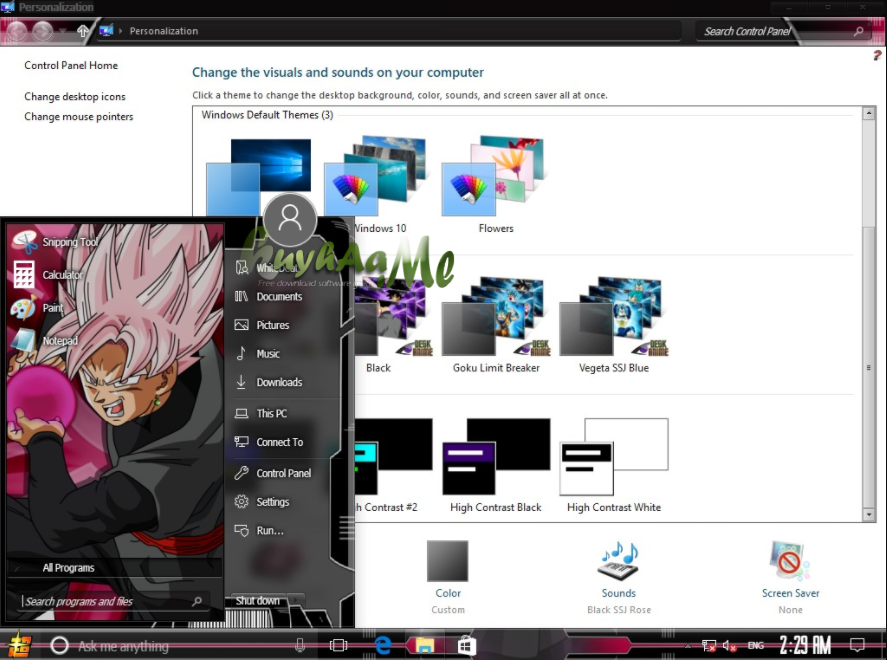Open Notepad from the Start menu
This screenshot has width=887, height=660.
point(44,340)
